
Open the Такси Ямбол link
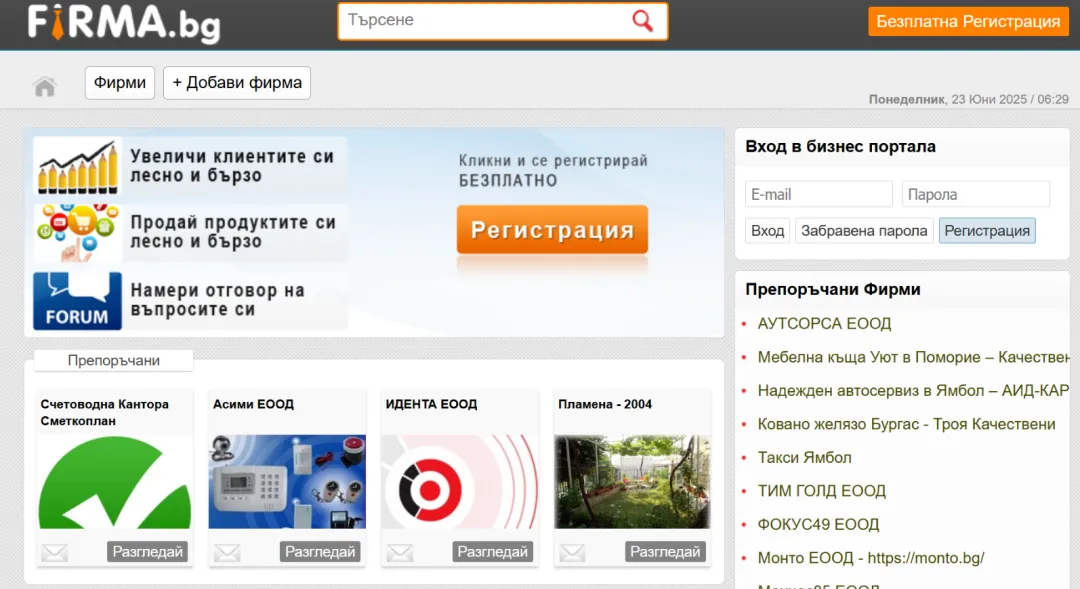click(x=804, y=457)
